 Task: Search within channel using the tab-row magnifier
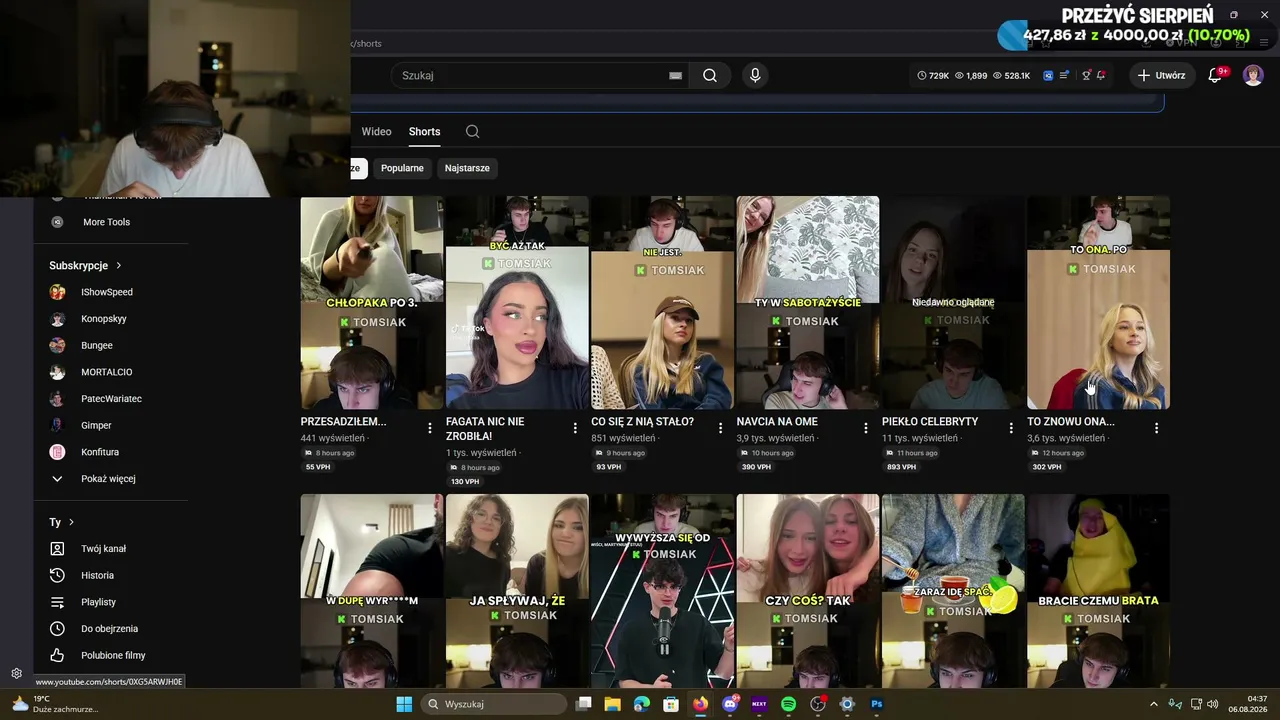coord(473,131)
